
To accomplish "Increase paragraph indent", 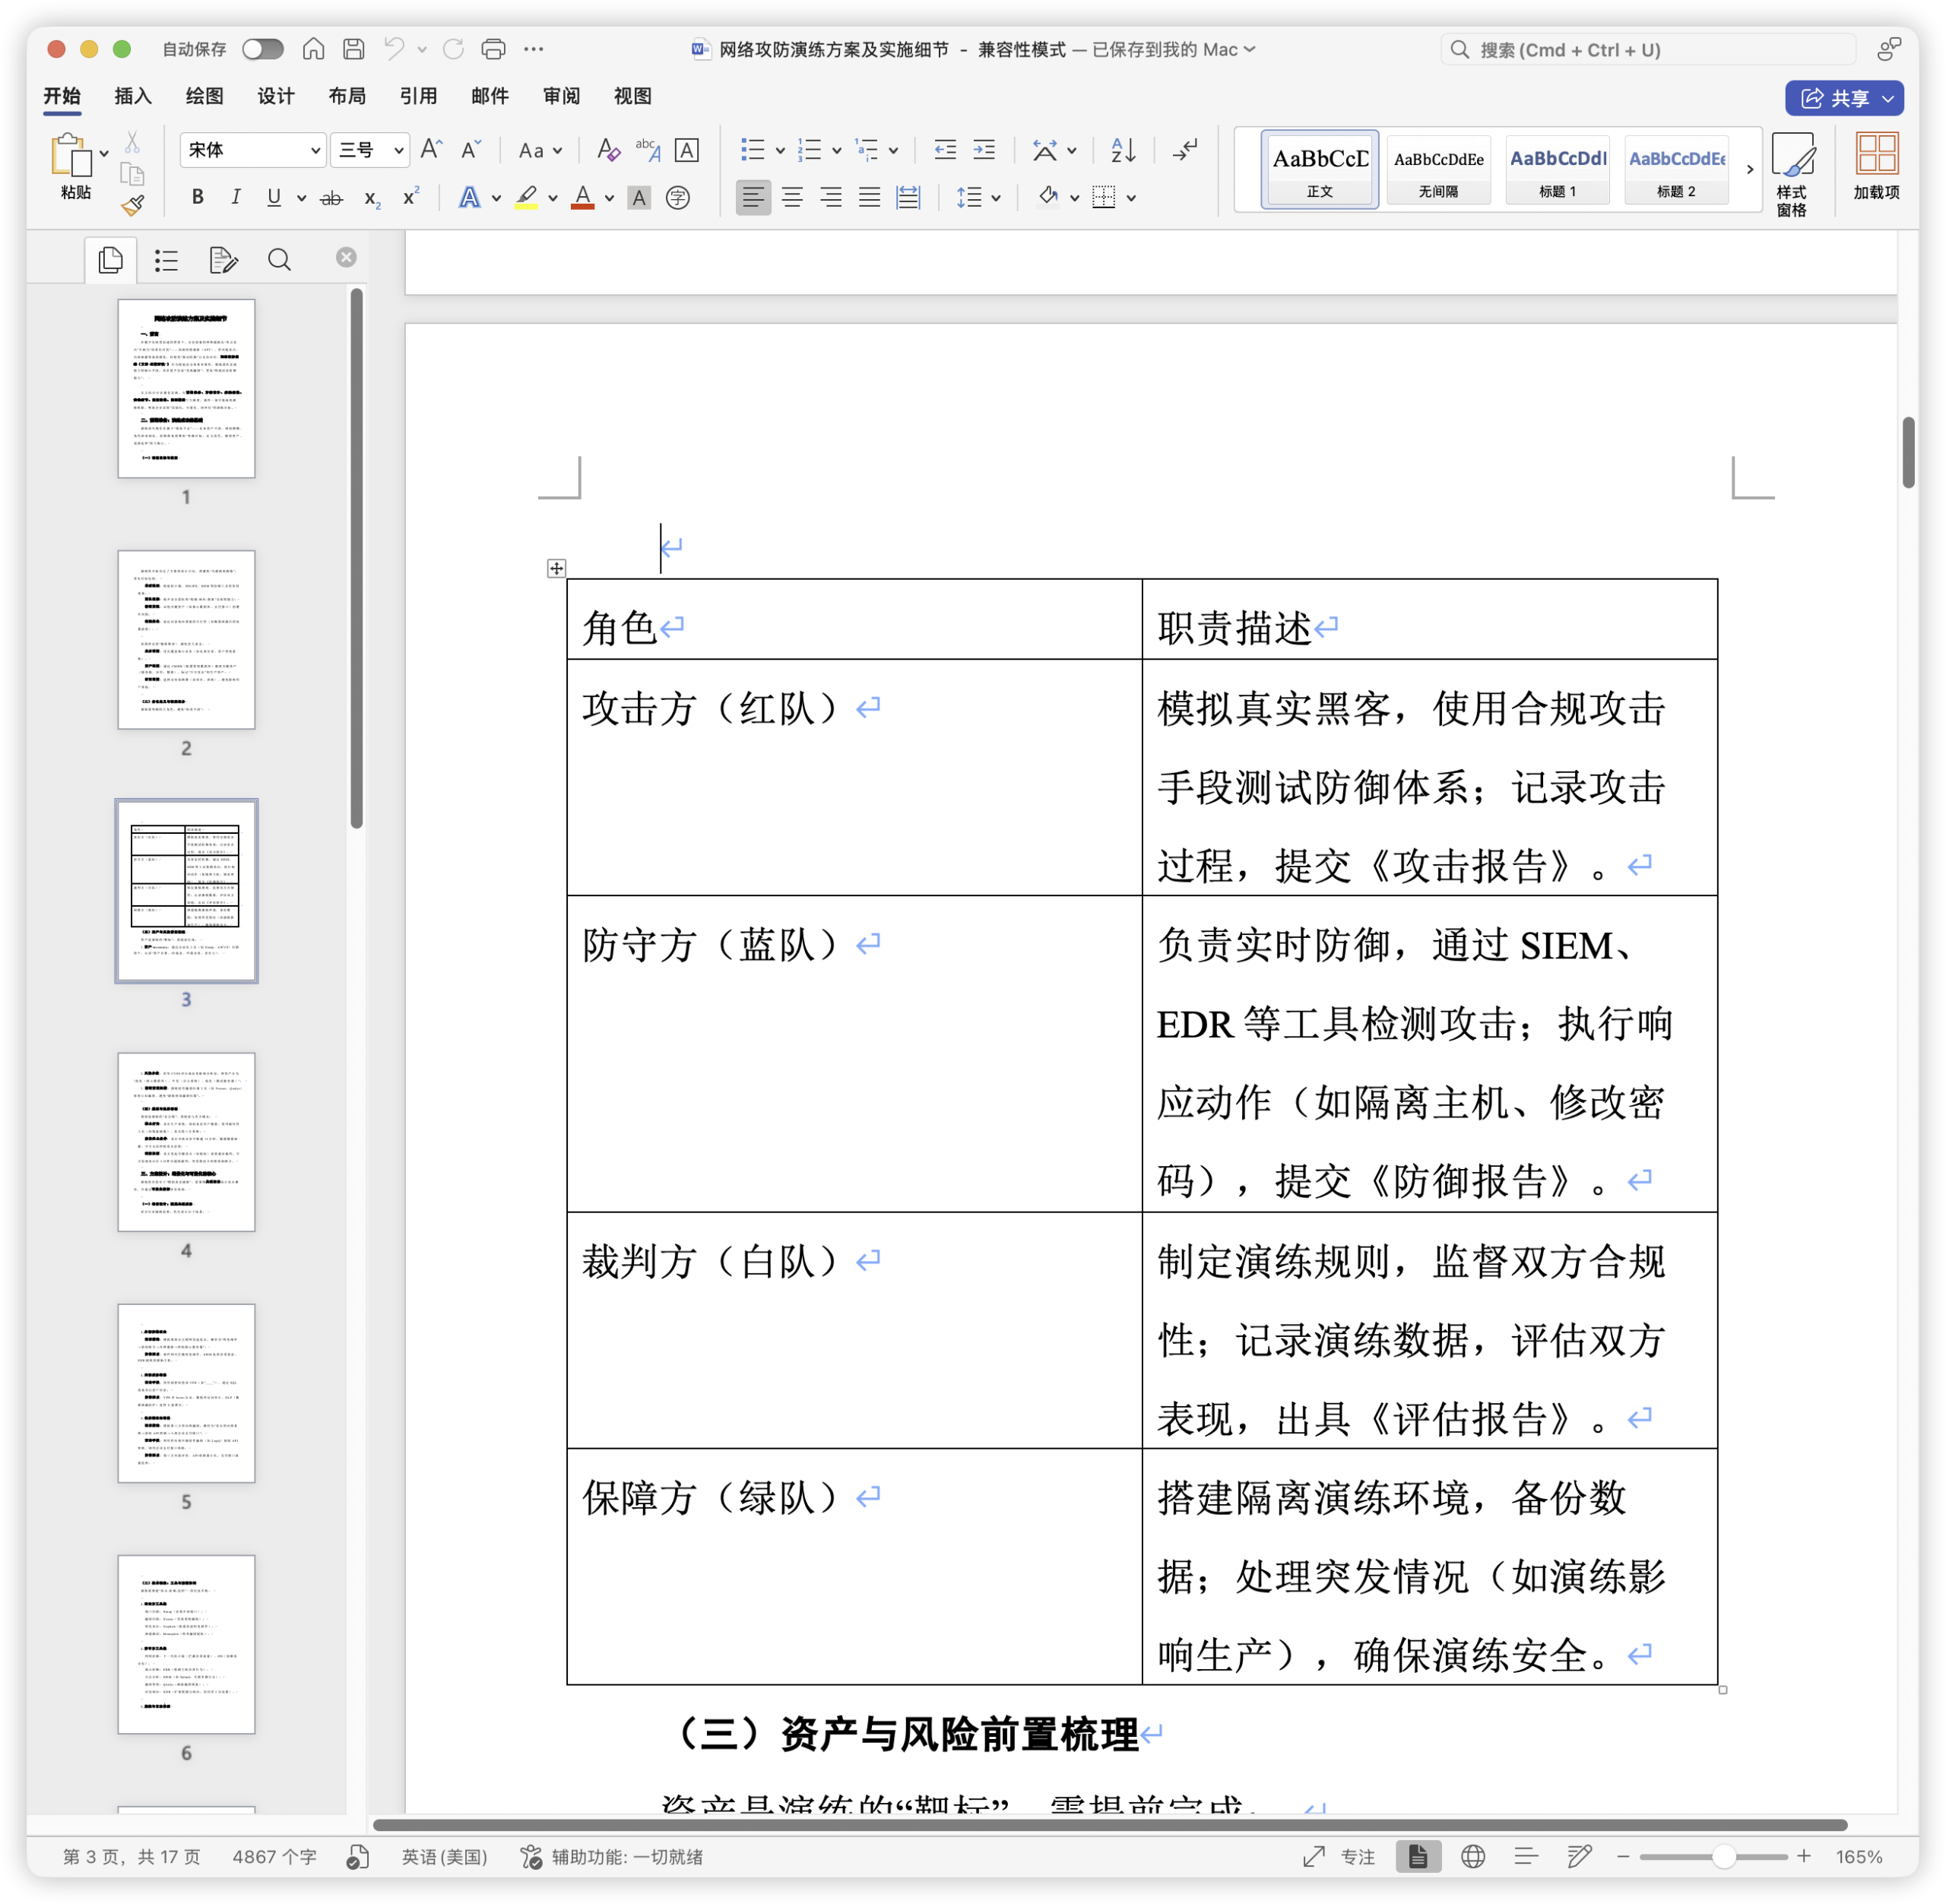I will pyautogui.click(x=984, y=150).
